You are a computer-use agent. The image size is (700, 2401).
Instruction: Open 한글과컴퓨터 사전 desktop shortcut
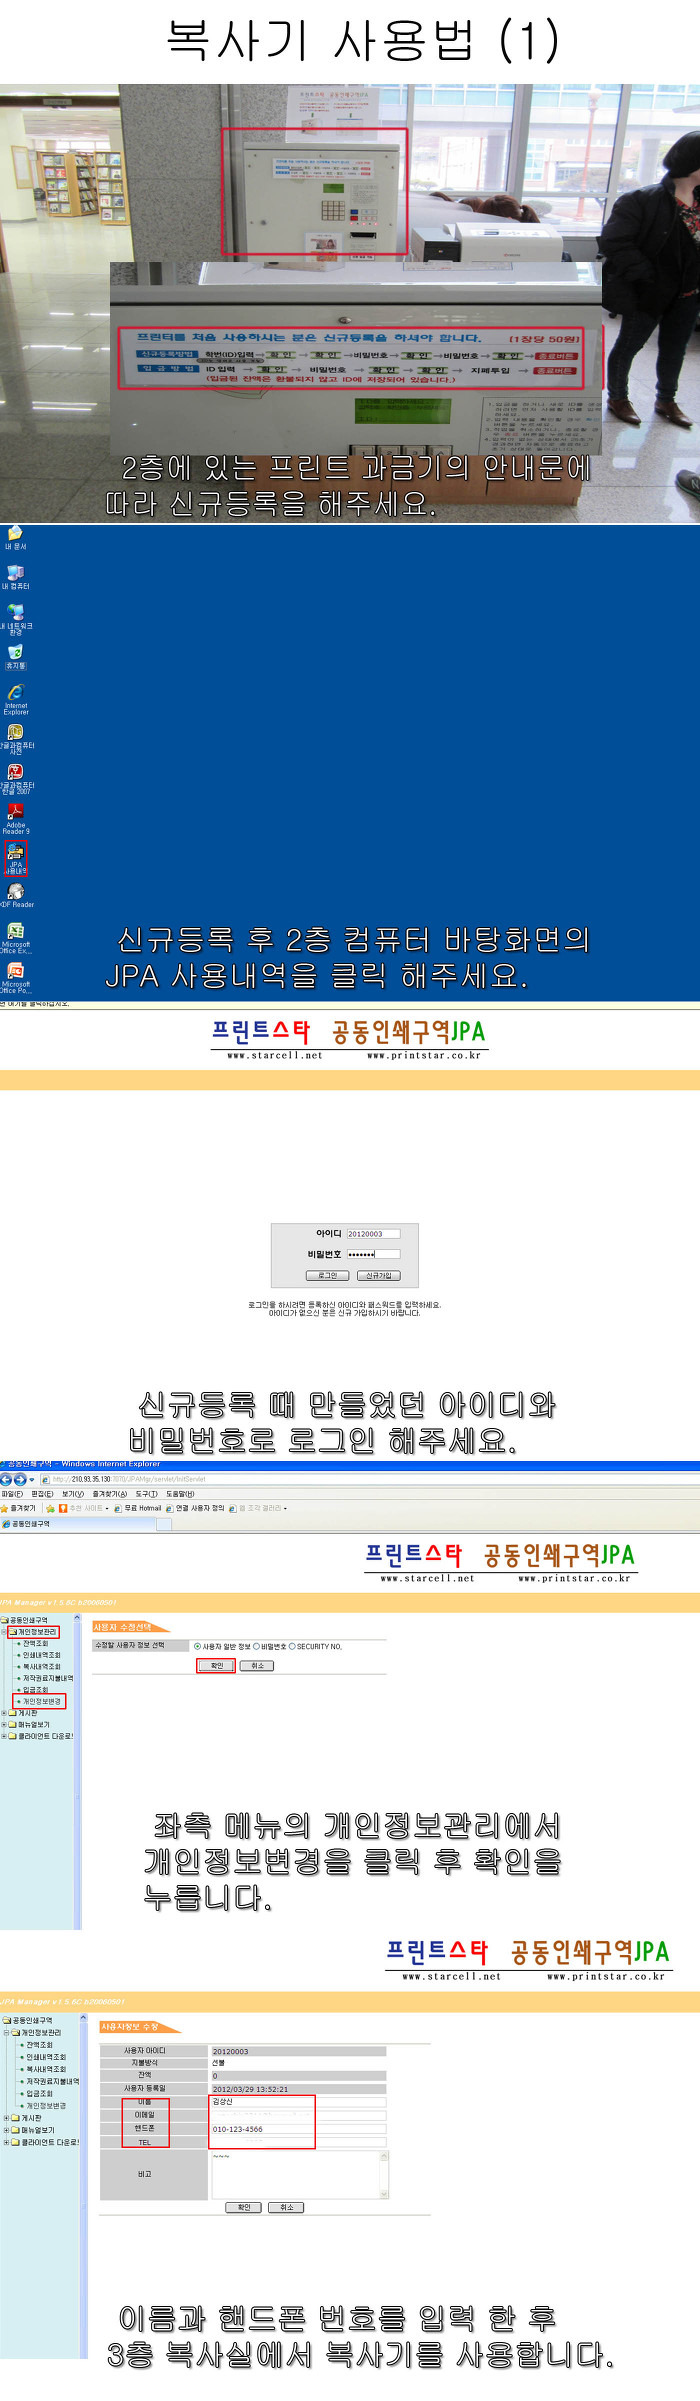coord(16,739)
